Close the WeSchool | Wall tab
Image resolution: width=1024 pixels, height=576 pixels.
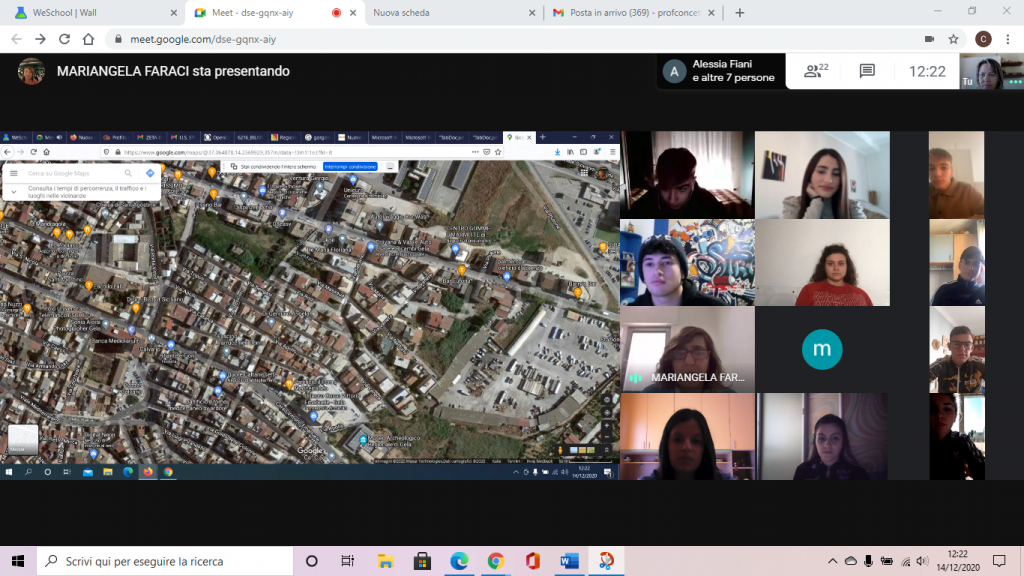174,12
